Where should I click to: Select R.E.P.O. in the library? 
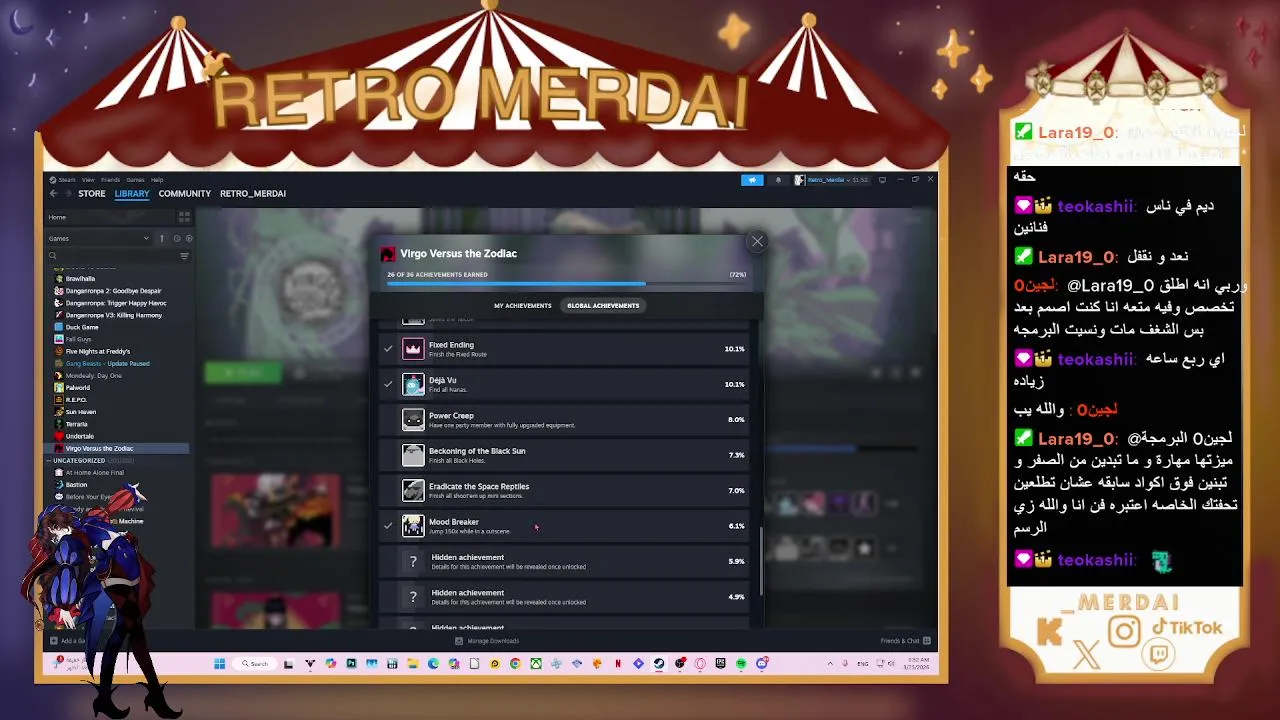tap(76, 400)
